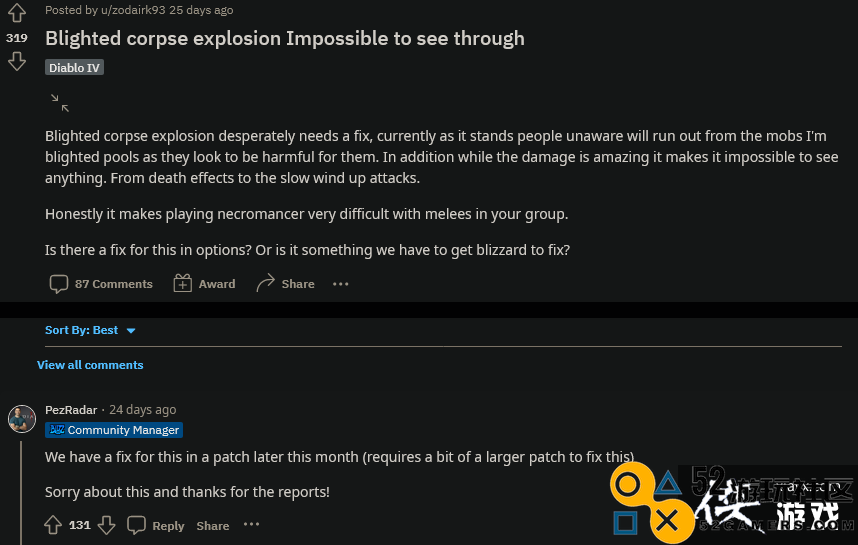858x545 pixels.
Task: Upvote PezRadar's comment
Action: pyautogui.click(x=53, y=525)
